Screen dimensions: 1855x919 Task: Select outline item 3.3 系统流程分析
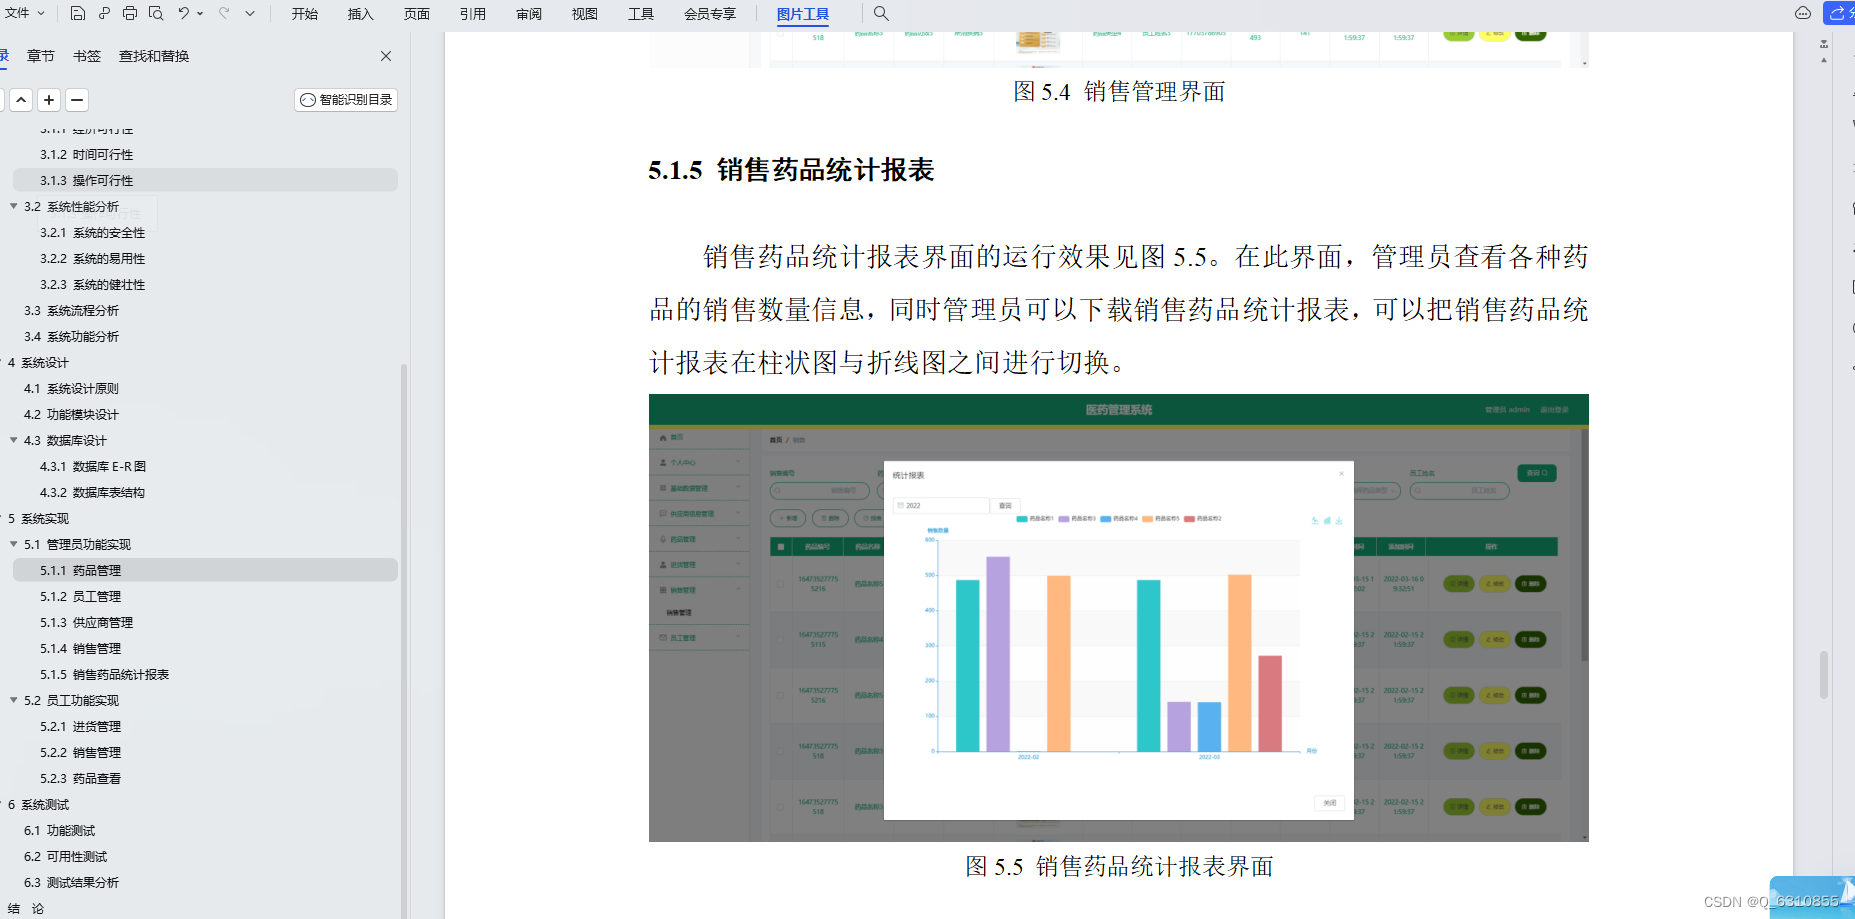(x=71, y=310)
